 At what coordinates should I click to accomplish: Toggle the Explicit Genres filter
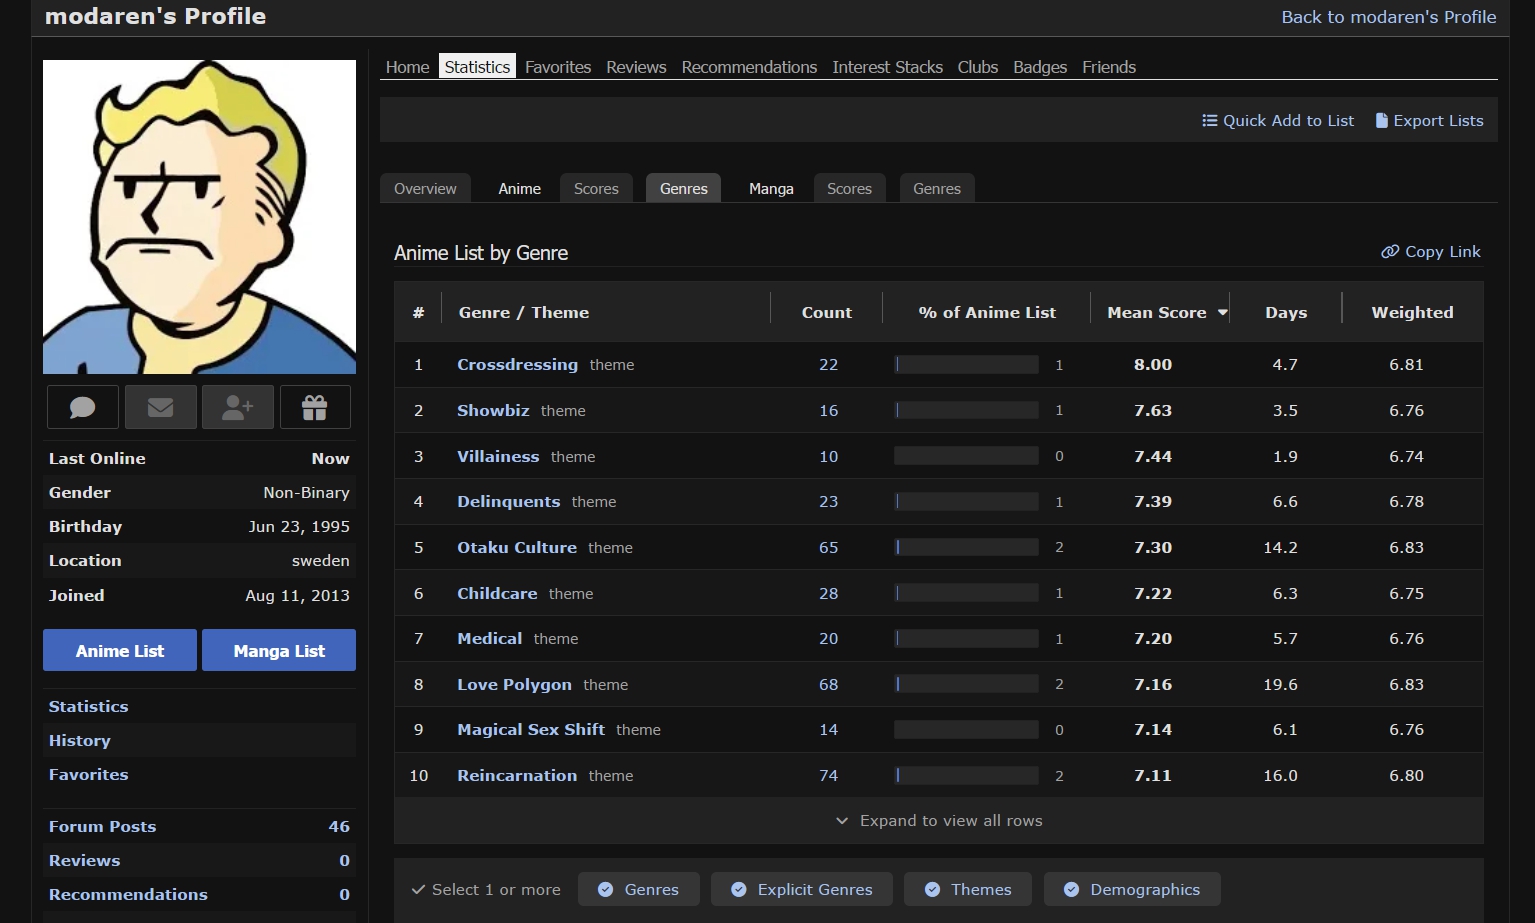[801, 889]
